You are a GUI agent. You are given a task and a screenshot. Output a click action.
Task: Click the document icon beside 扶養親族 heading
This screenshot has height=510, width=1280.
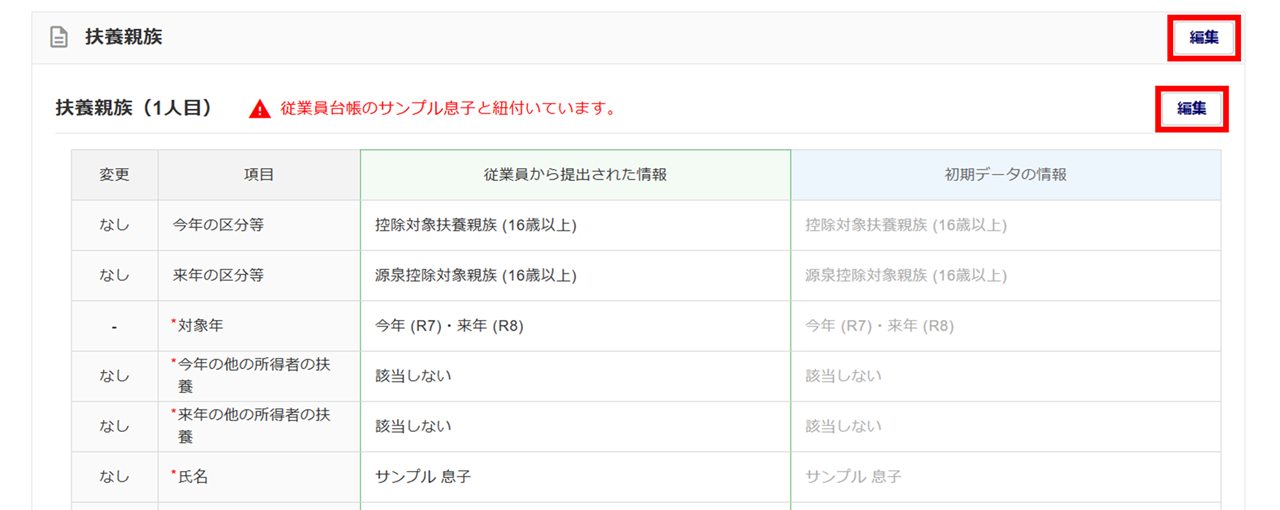60,38
